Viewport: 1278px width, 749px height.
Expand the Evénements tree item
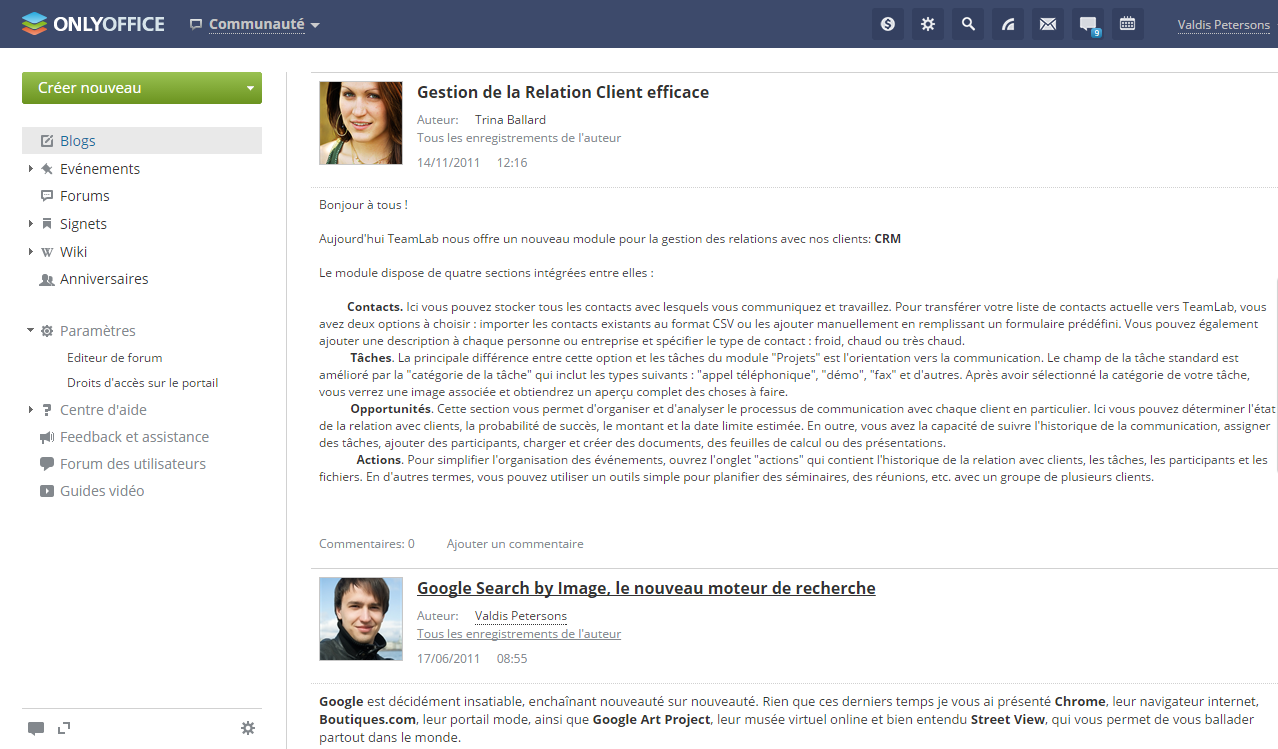pyautogui.click(x=31, y=169)
